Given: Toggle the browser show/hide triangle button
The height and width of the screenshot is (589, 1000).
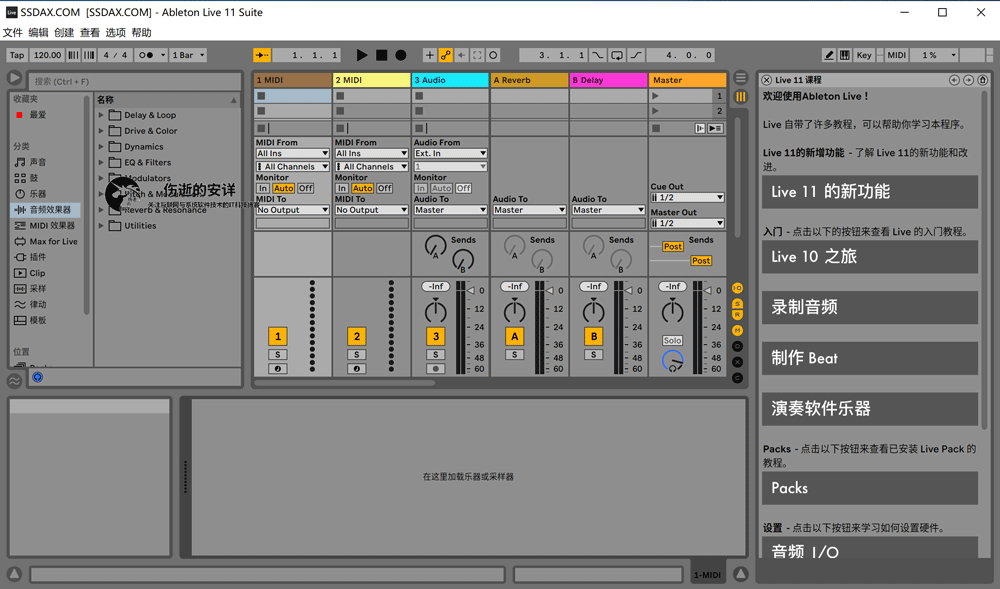Looking at the screenshot, I should pos(14,78).
